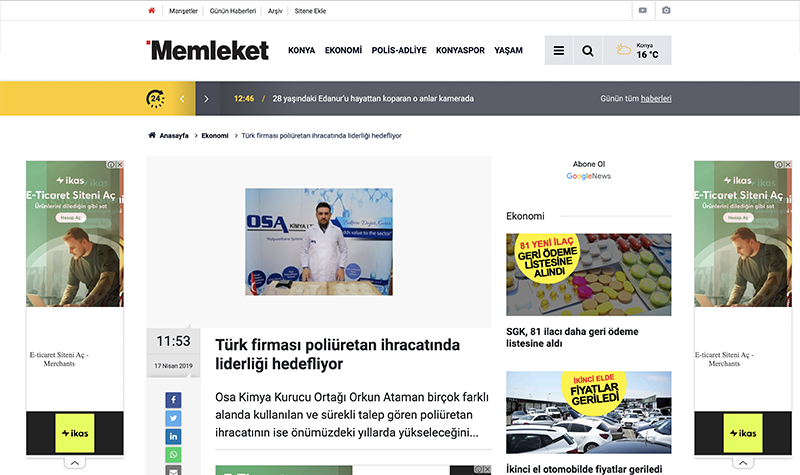Go to the red home icon in top bar

[152, 10]
